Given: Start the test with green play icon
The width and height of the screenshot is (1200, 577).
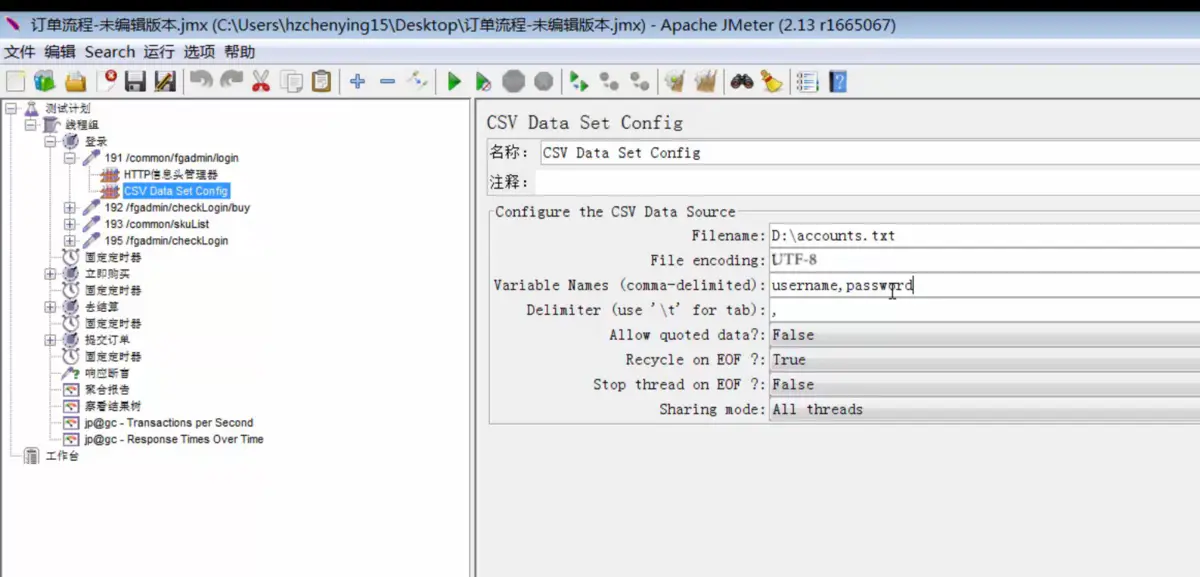Looking at the screenshot, I should point(454,81).
